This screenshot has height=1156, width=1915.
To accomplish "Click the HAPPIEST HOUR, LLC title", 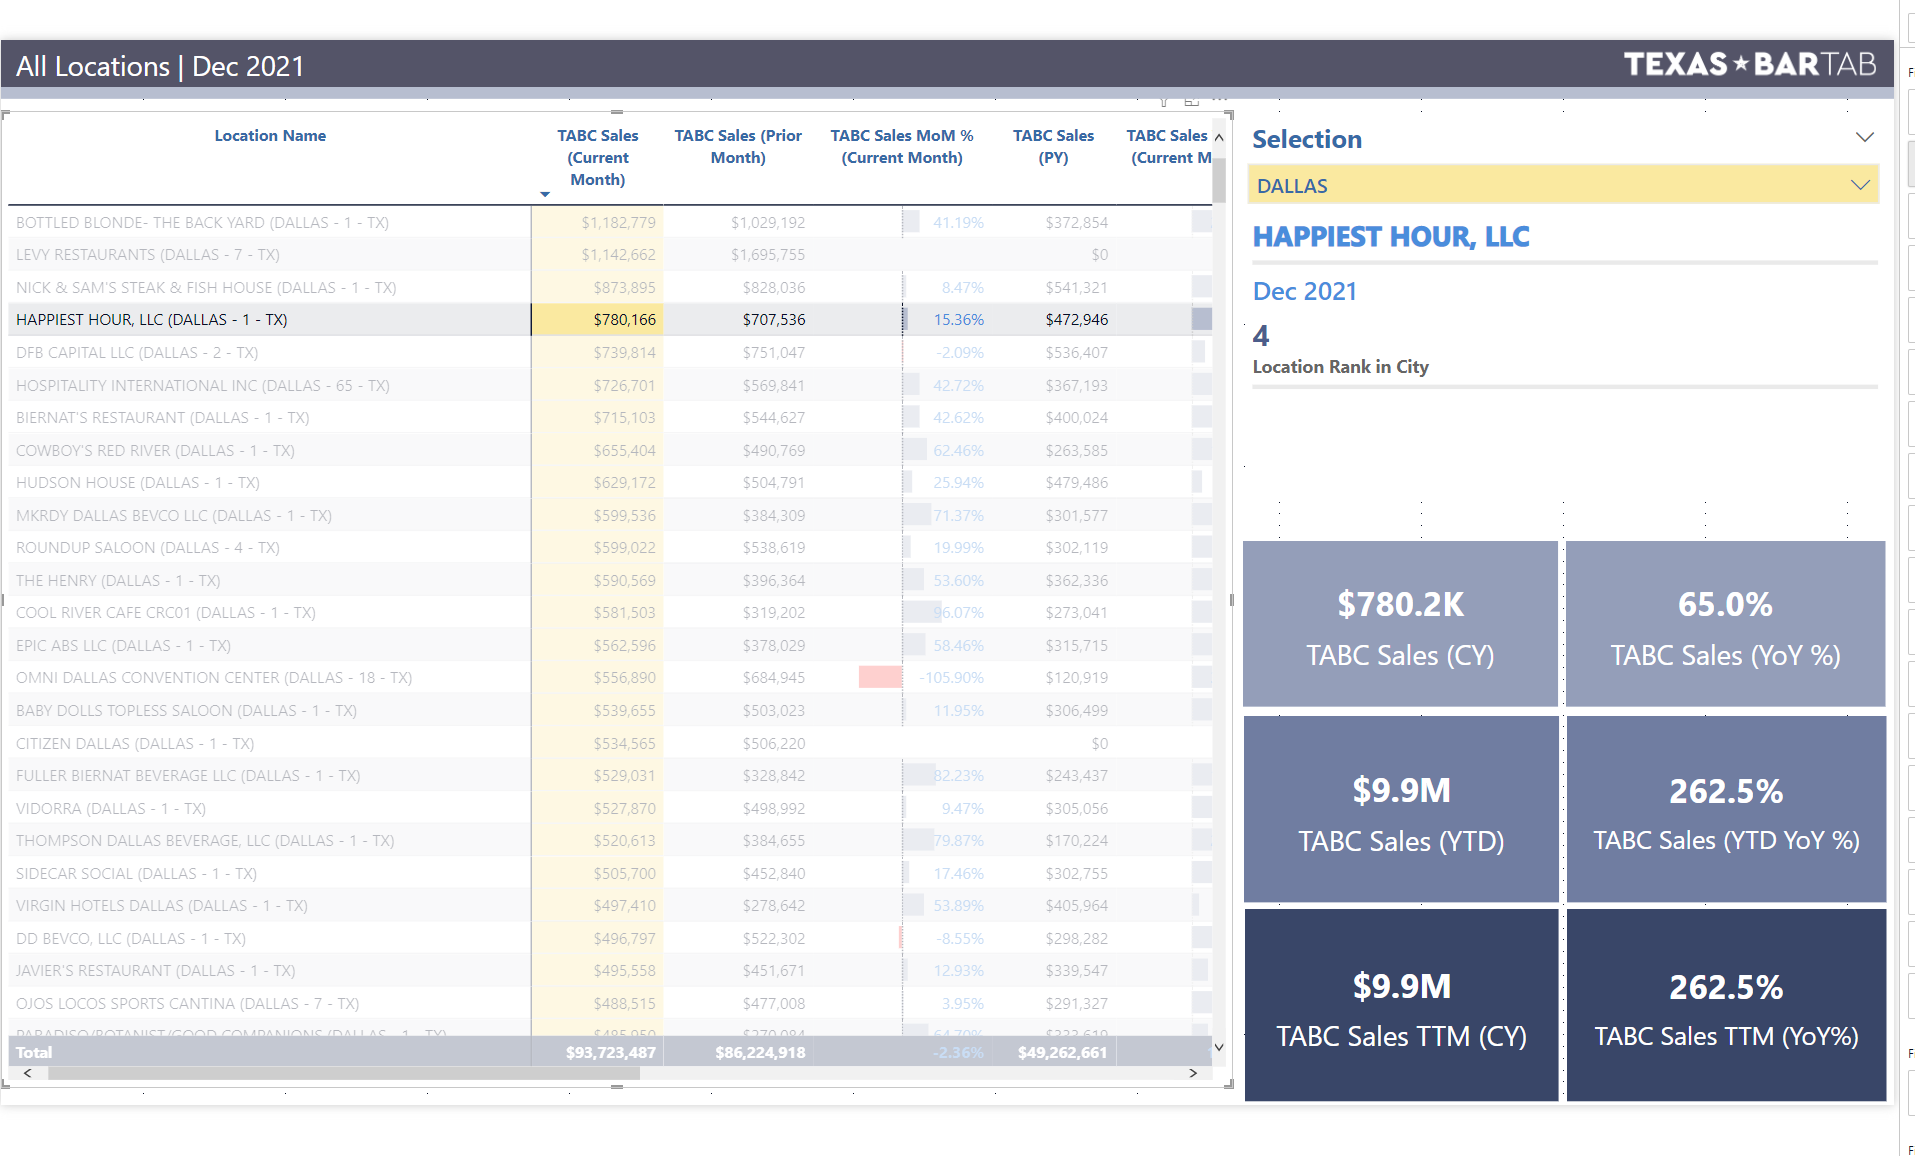I will tap(1391, 237).
